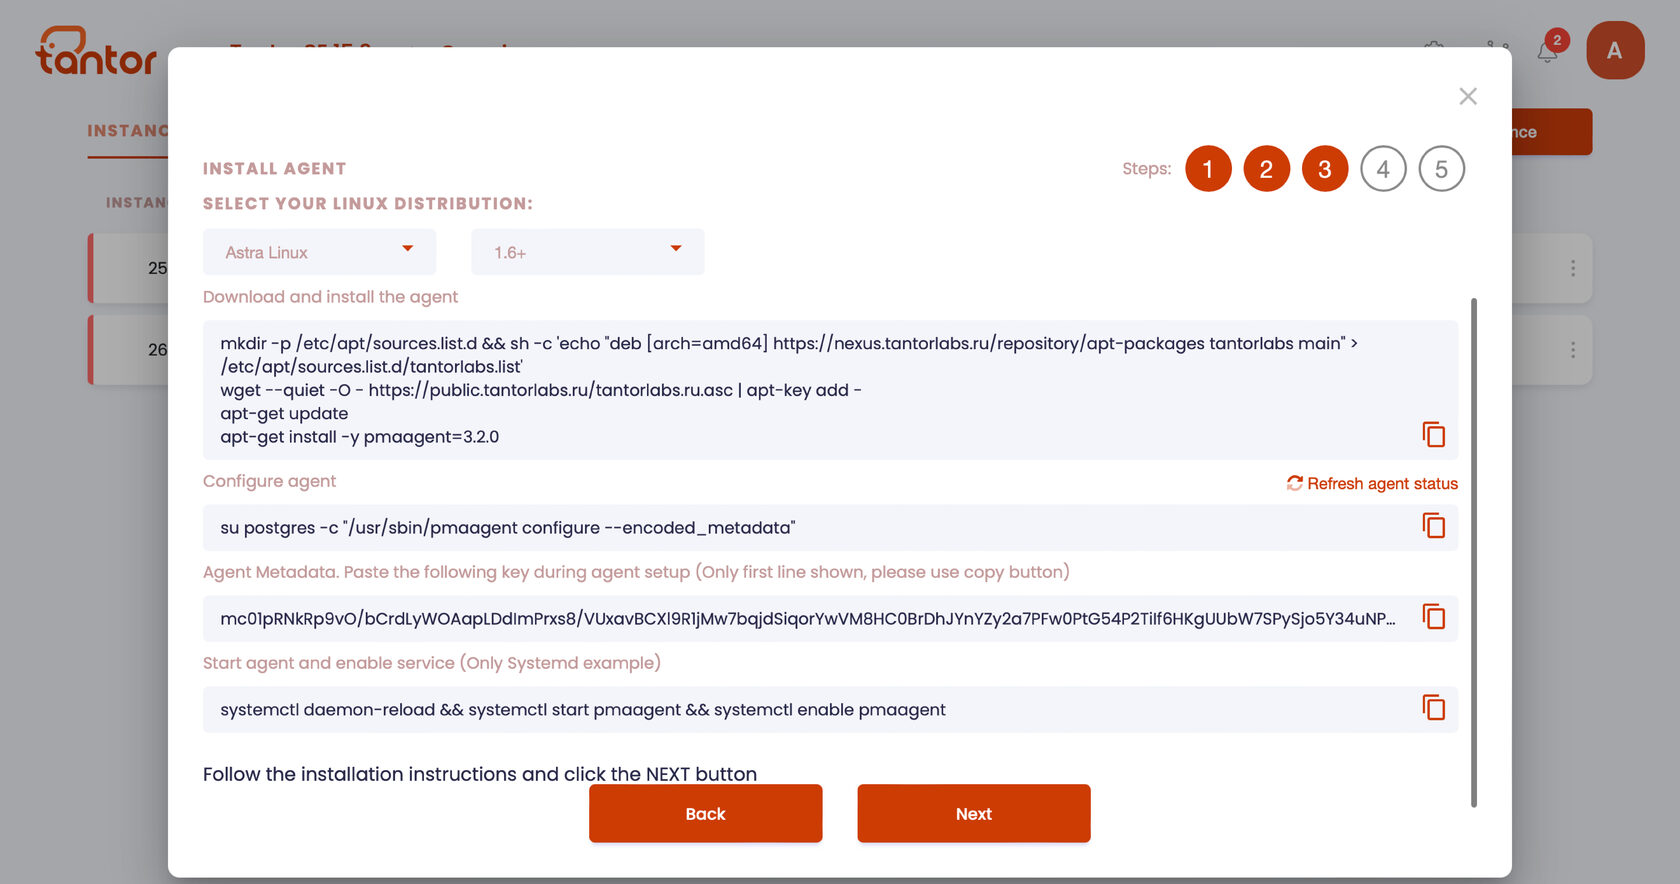Click the systemctl daemon-reload command text
Screen dimensions: 1680x884
coord(583,709)
